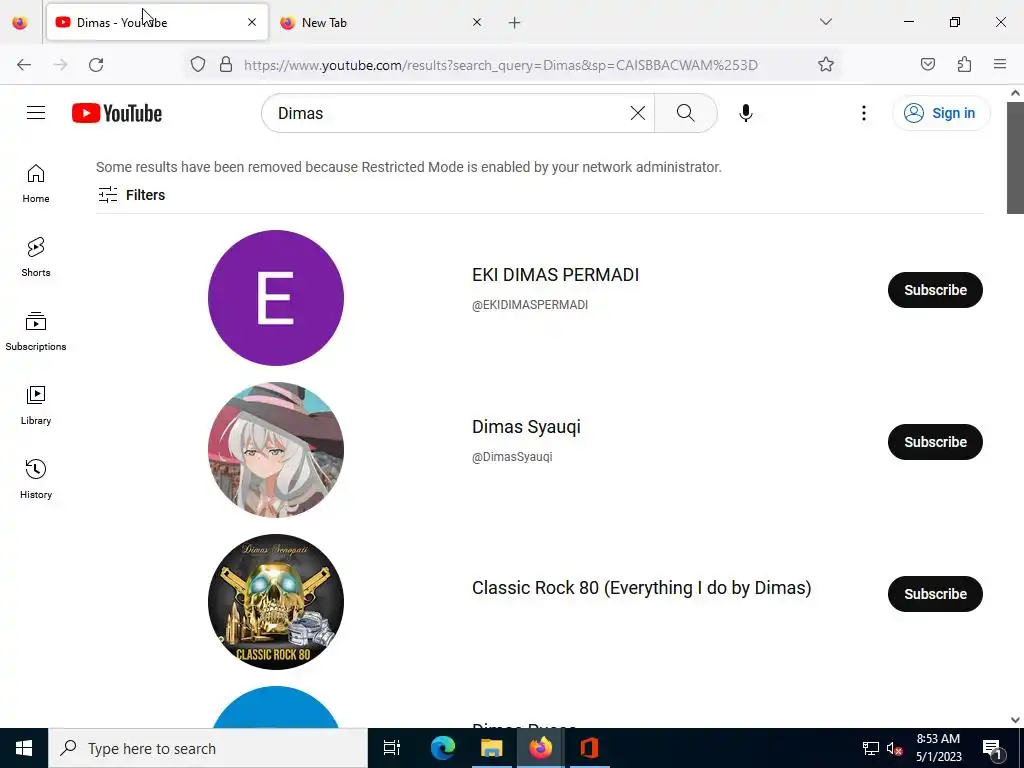This screenshot has width=1024, height=768.
Task: Close the Dimas - YouTube tab
Action: click(x=252, y=23)
